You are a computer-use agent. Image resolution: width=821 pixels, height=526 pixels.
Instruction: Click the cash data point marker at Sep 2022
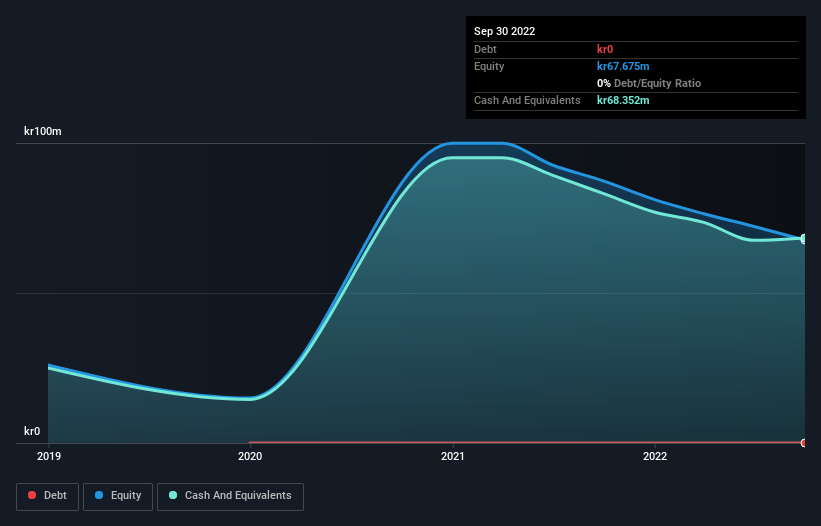point(804,239)
